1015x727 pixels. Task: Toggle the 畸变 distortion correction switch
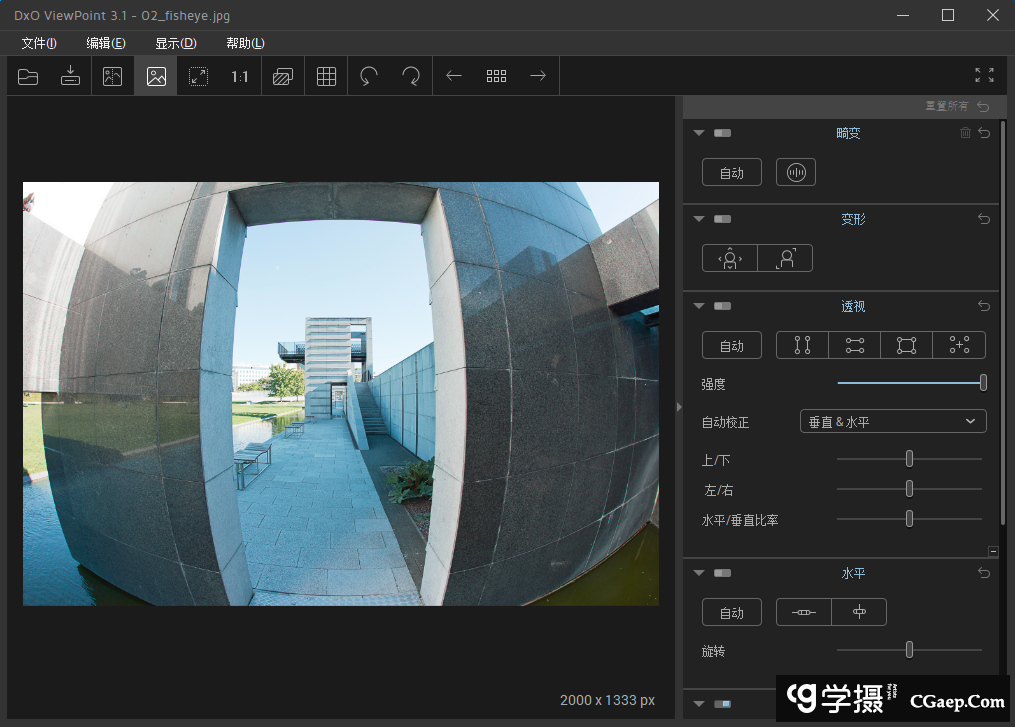pos(723,133)
